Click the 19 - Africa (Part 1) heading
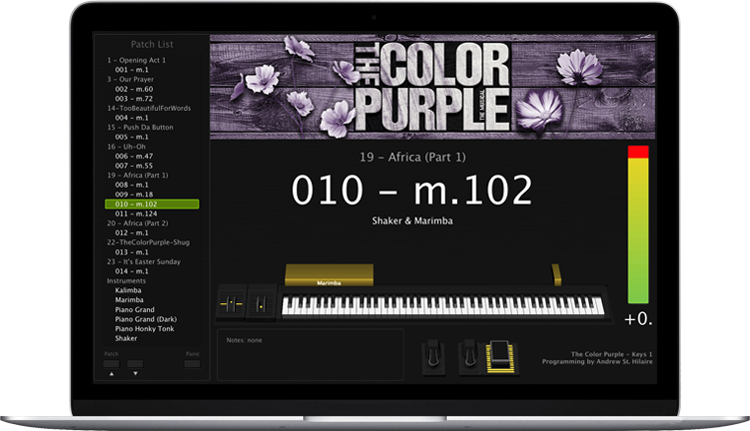Image resolution: width=750 pixels, height=431 pixels. coord(413,157)
